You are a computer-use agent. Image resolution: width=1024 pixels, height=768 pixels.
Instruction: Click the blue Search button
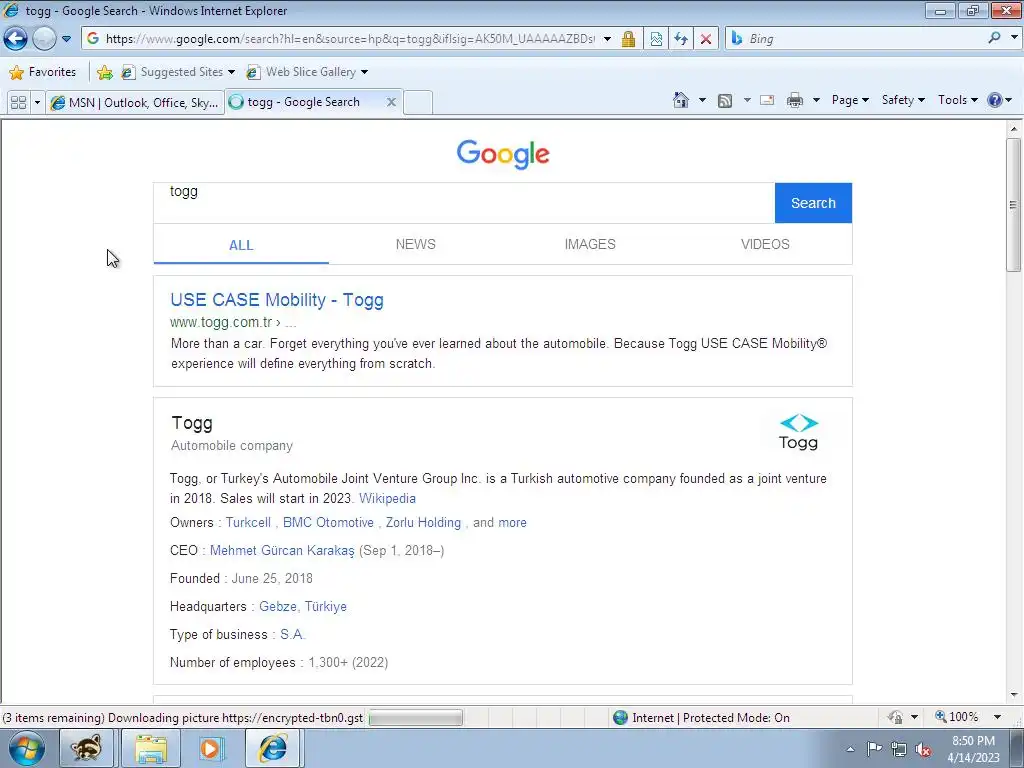click(813, 203)
